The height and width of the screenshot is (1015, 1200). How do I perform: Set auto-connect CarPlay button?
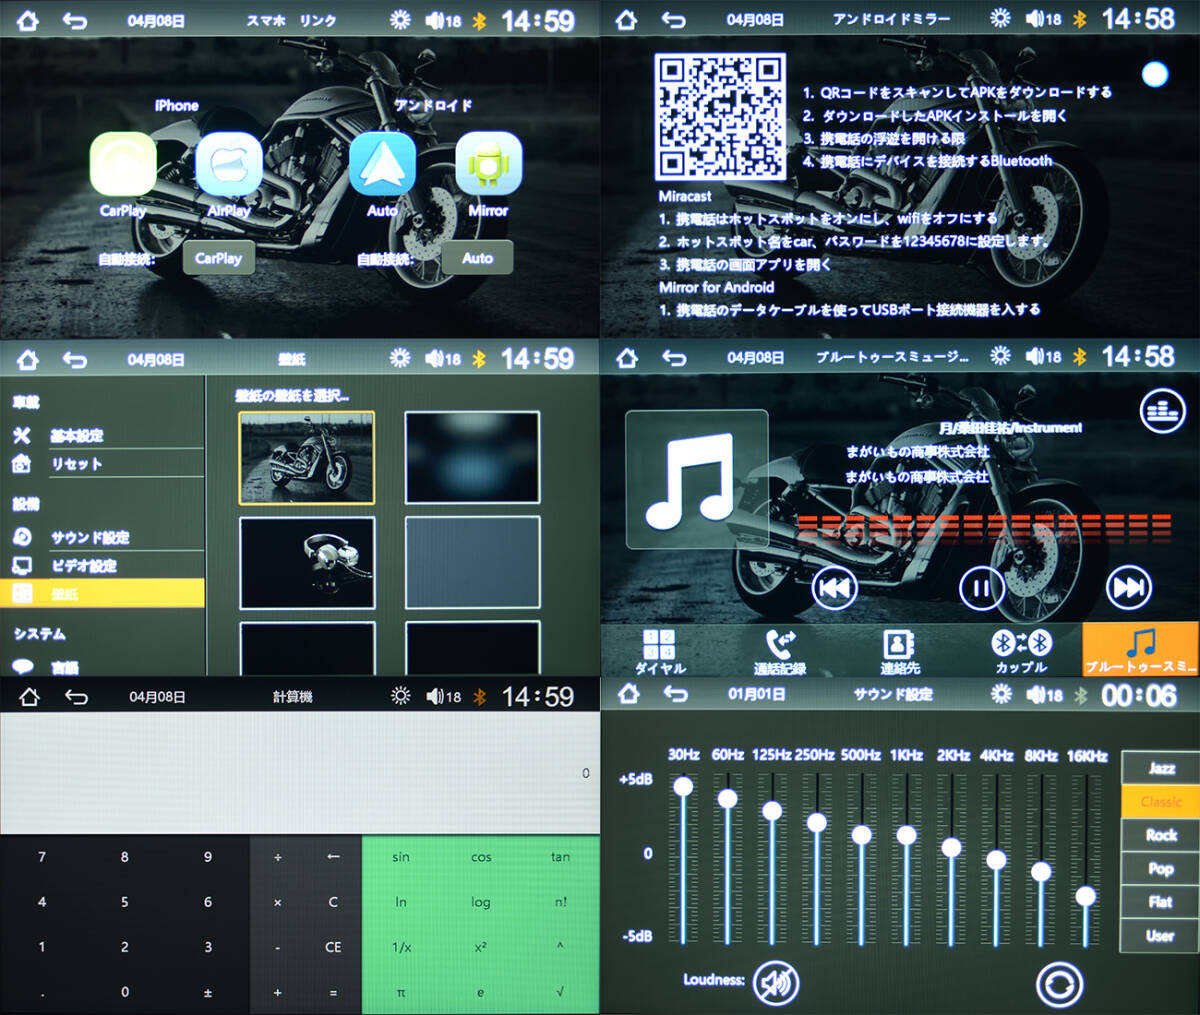[218, 258]
